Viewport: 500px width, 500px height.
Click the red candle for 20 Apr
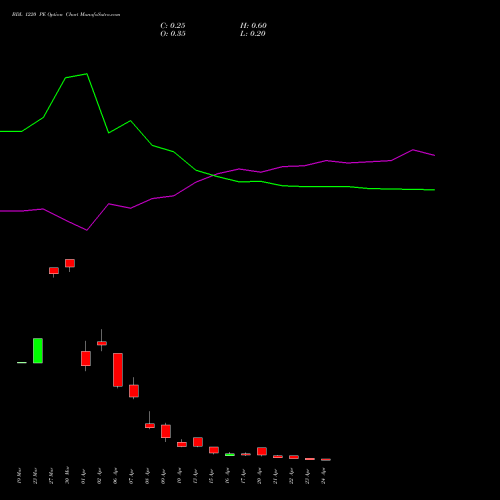click(262, 451)
